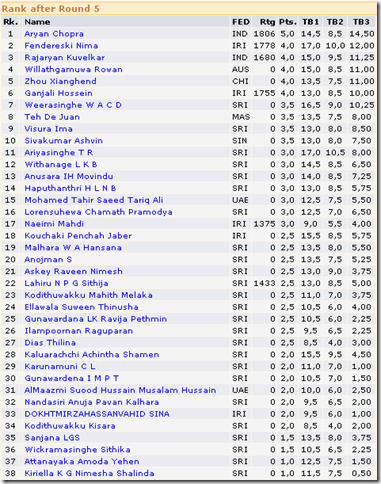Click the MAS federation cell for Teh De Juan
This screenshot has height=484, width=381.
pos(241,117)
